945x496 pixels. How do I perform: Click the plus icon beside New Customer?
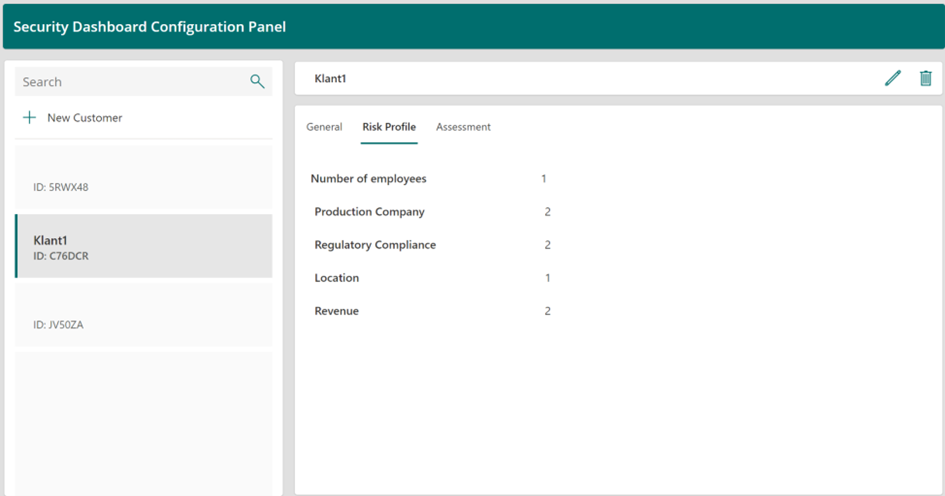coord(30,118)
